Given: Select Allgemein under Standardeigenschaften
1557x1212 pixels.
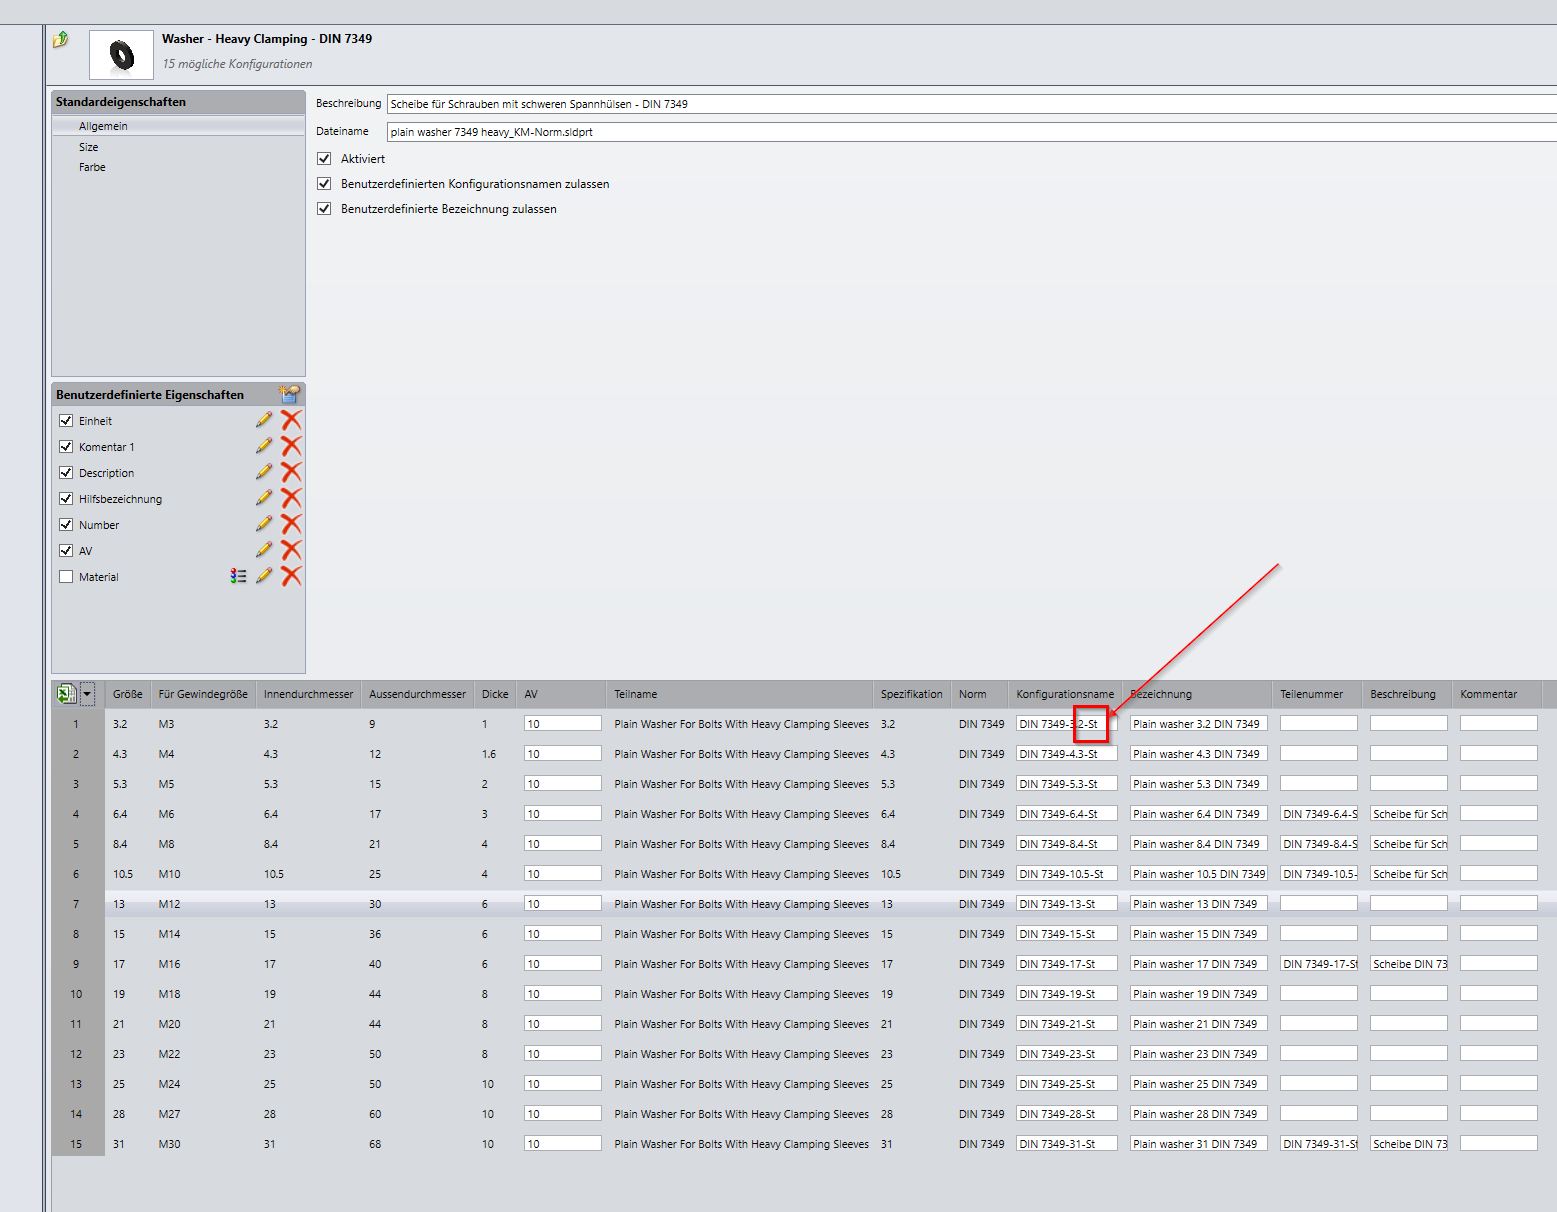Looking at the screenshot, I should tap(178, 126).
